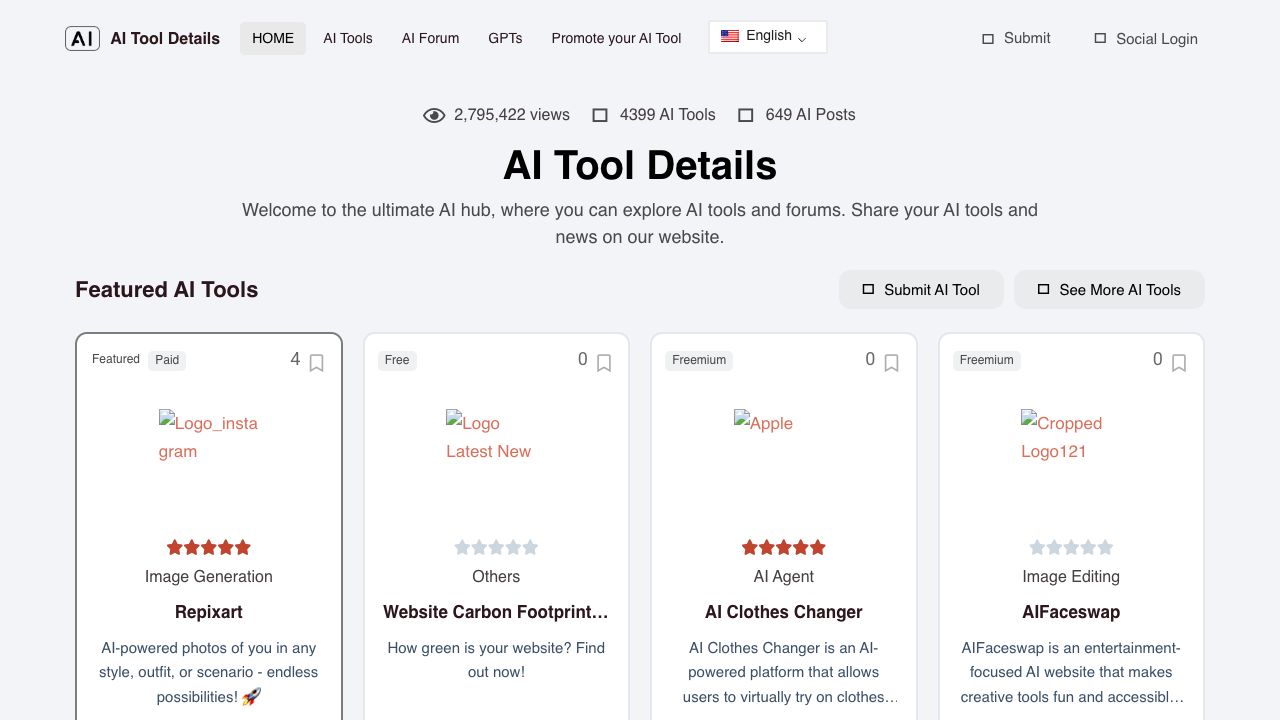Open Promote your AI Tool link
This screenshot has height=720, width=1280.
tap(616, 38)
